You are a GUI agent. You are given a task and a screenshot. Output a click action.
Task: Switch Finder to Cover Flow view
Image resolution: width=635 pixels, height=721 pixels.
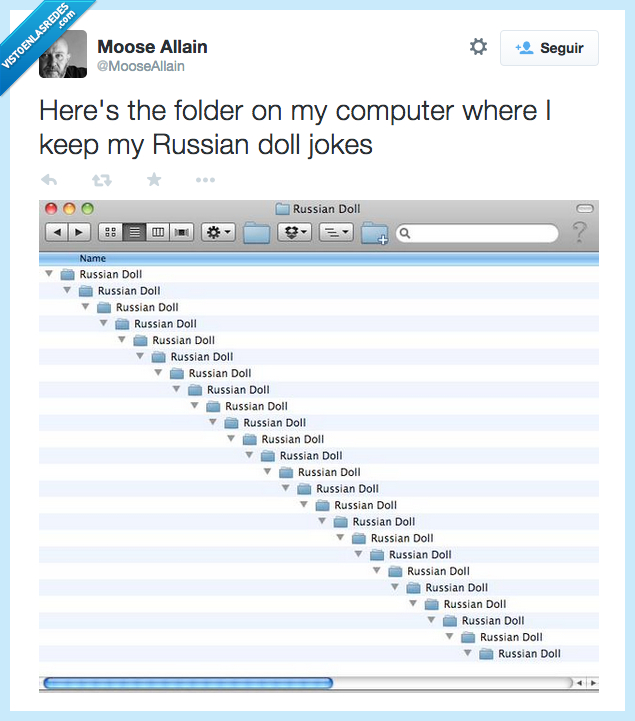(x=181, y=232)
